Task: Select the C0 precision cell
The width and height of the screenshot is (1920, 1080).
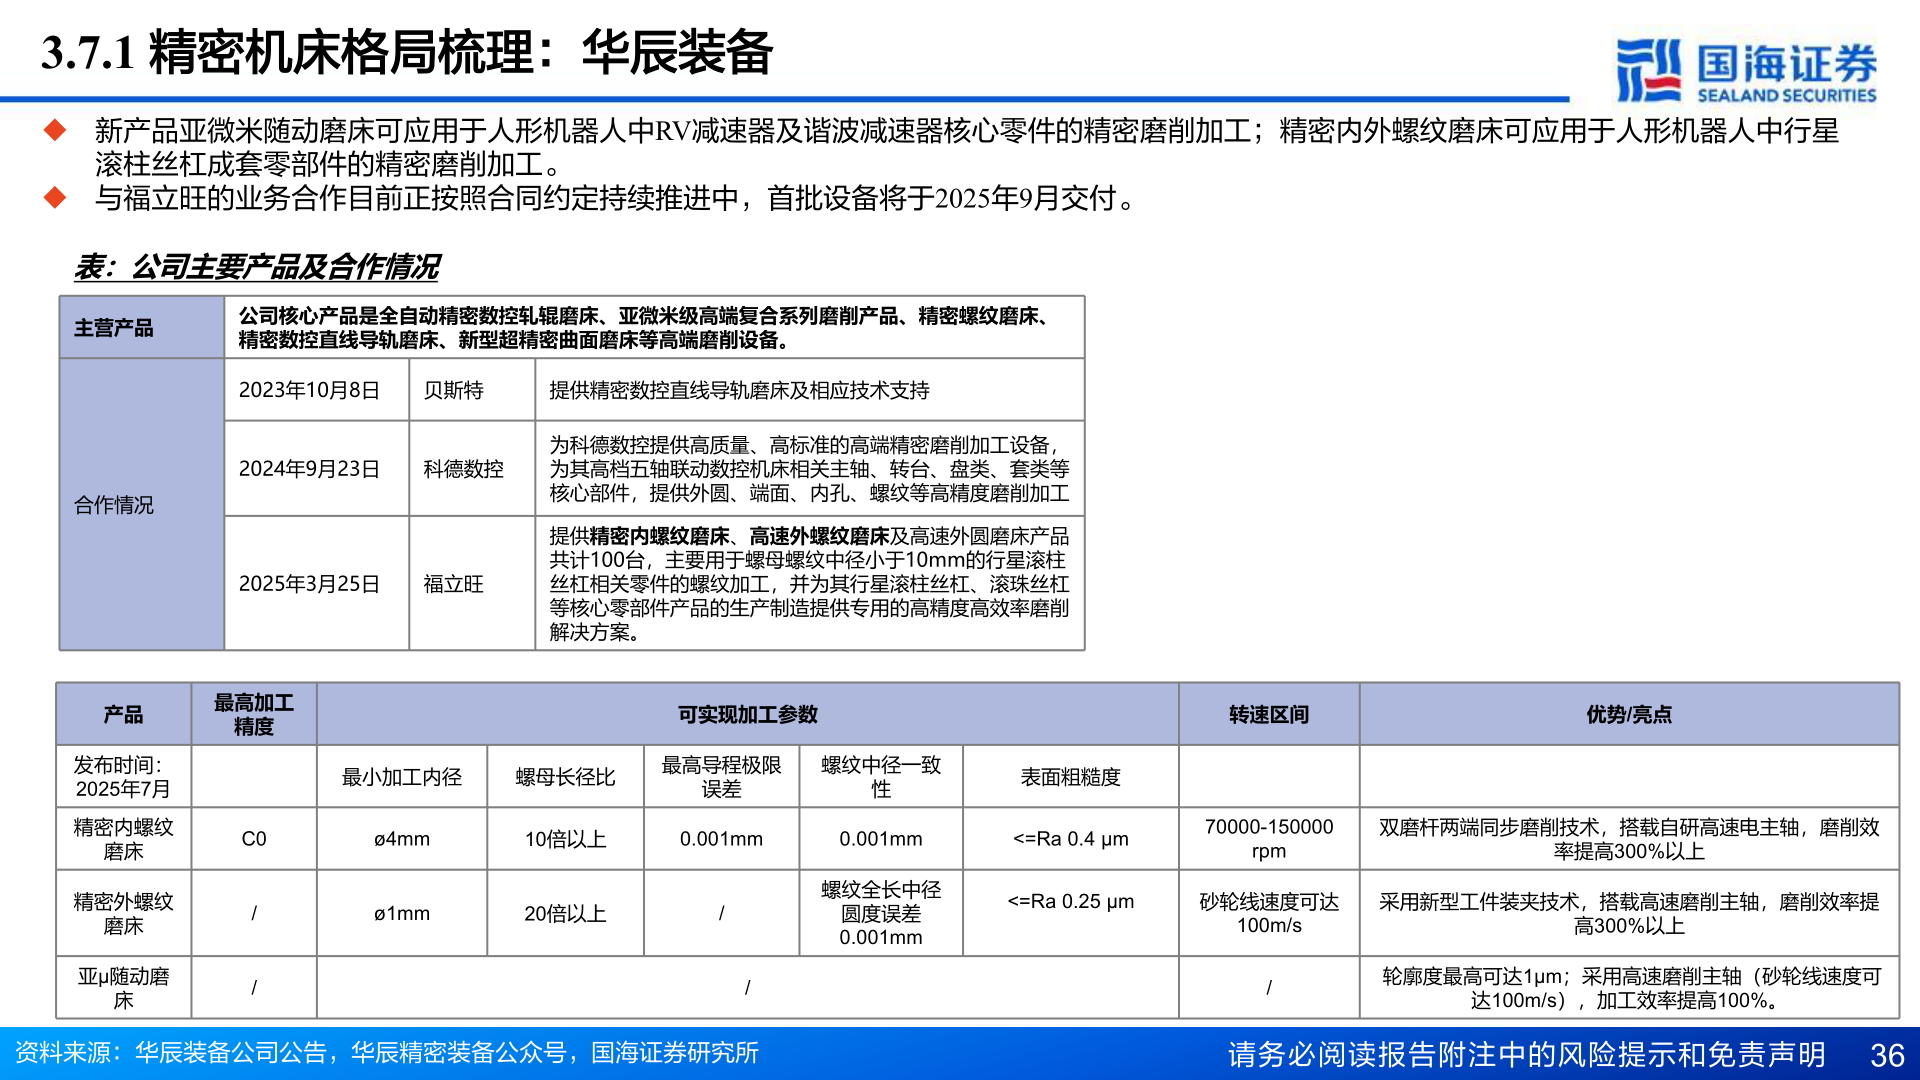Action: pyautogui.click(x=254, y=839)
